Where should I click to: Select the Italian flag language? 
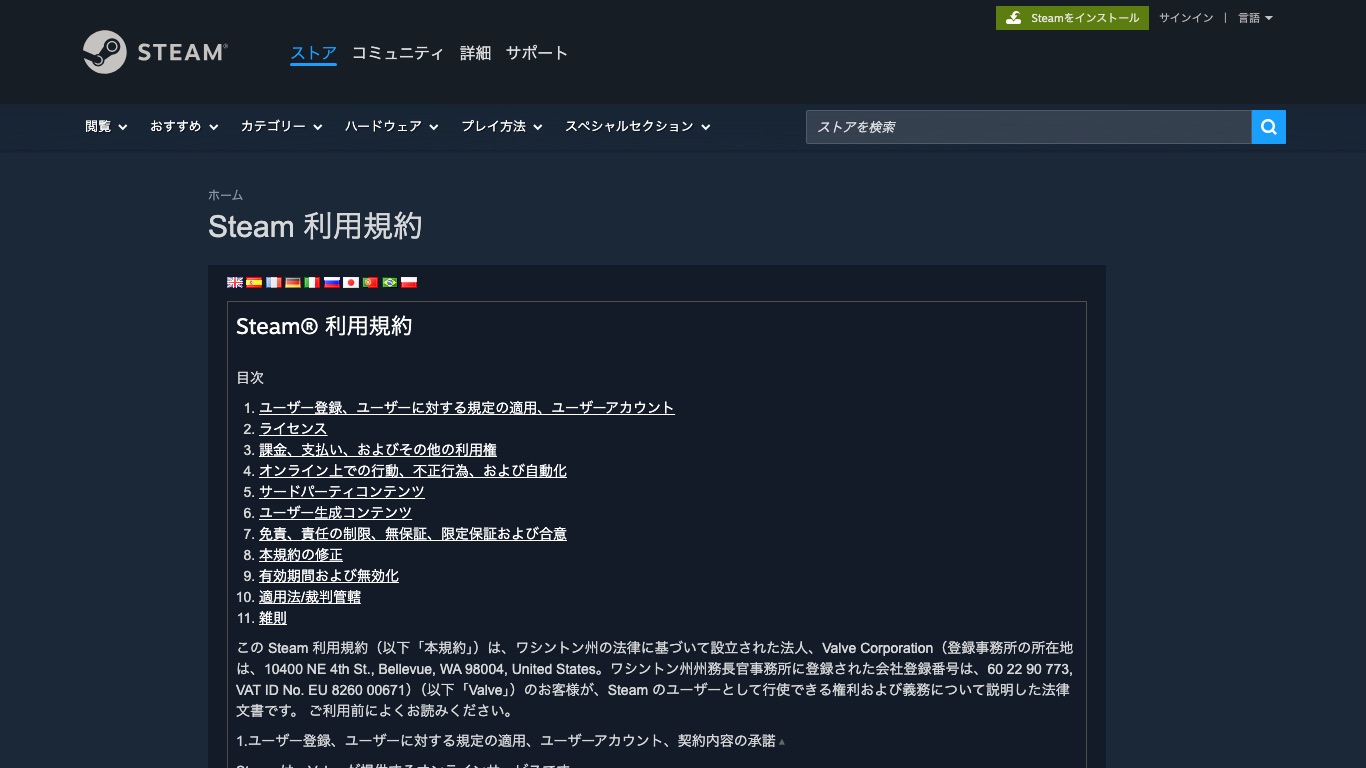312,282
